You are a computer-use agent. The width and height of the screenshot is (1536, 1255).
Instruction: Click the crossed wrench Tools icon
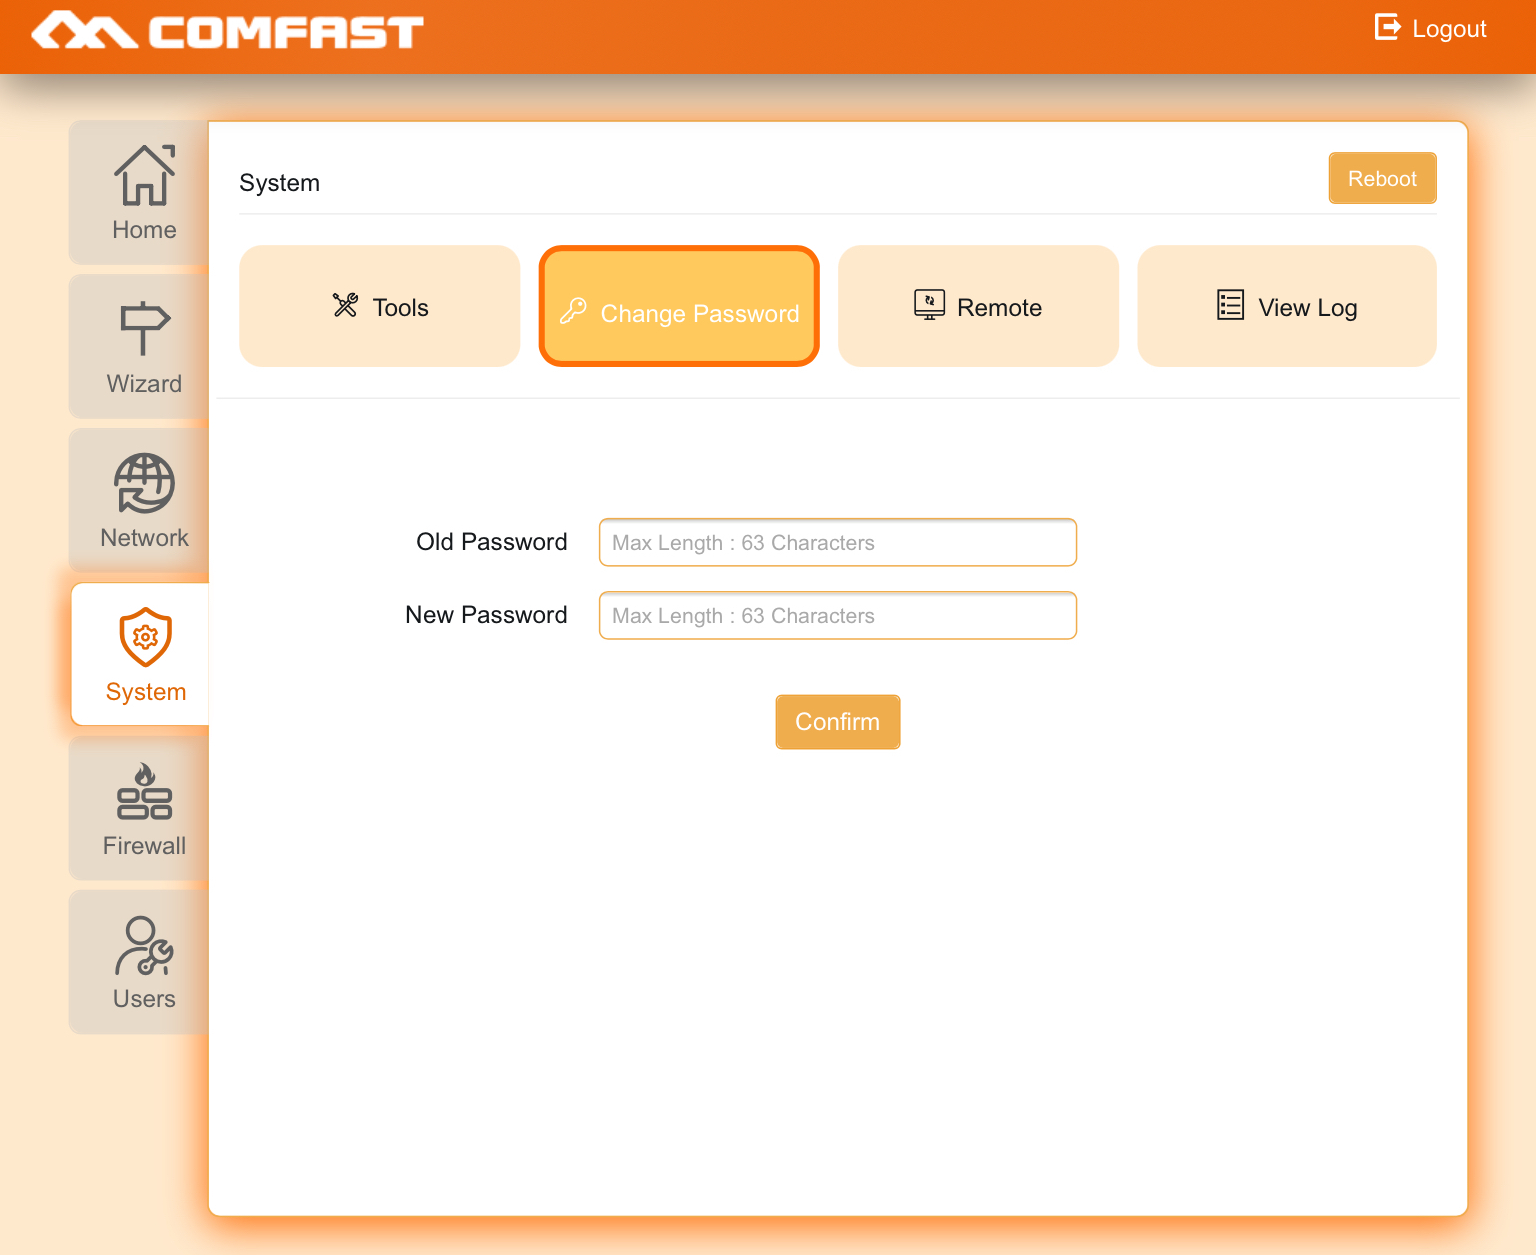[x=346, y=306]
